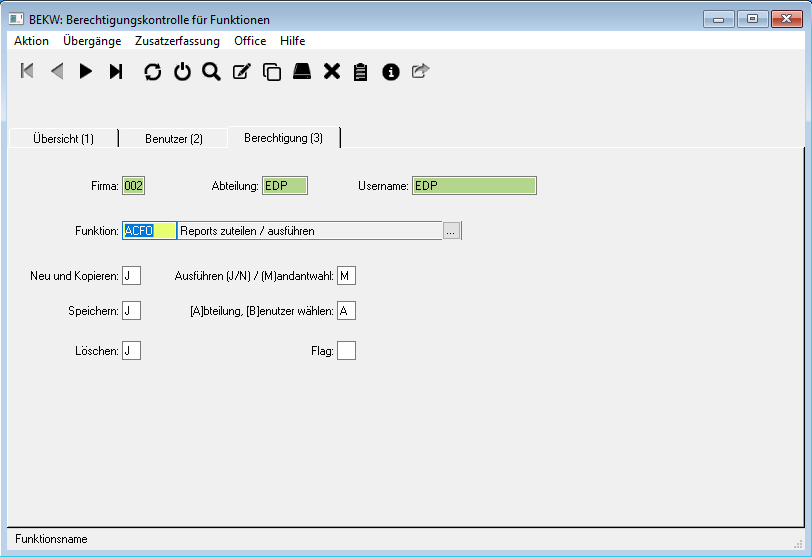Click the share export icon
The image size is (812, 557).
coord(420,71)
